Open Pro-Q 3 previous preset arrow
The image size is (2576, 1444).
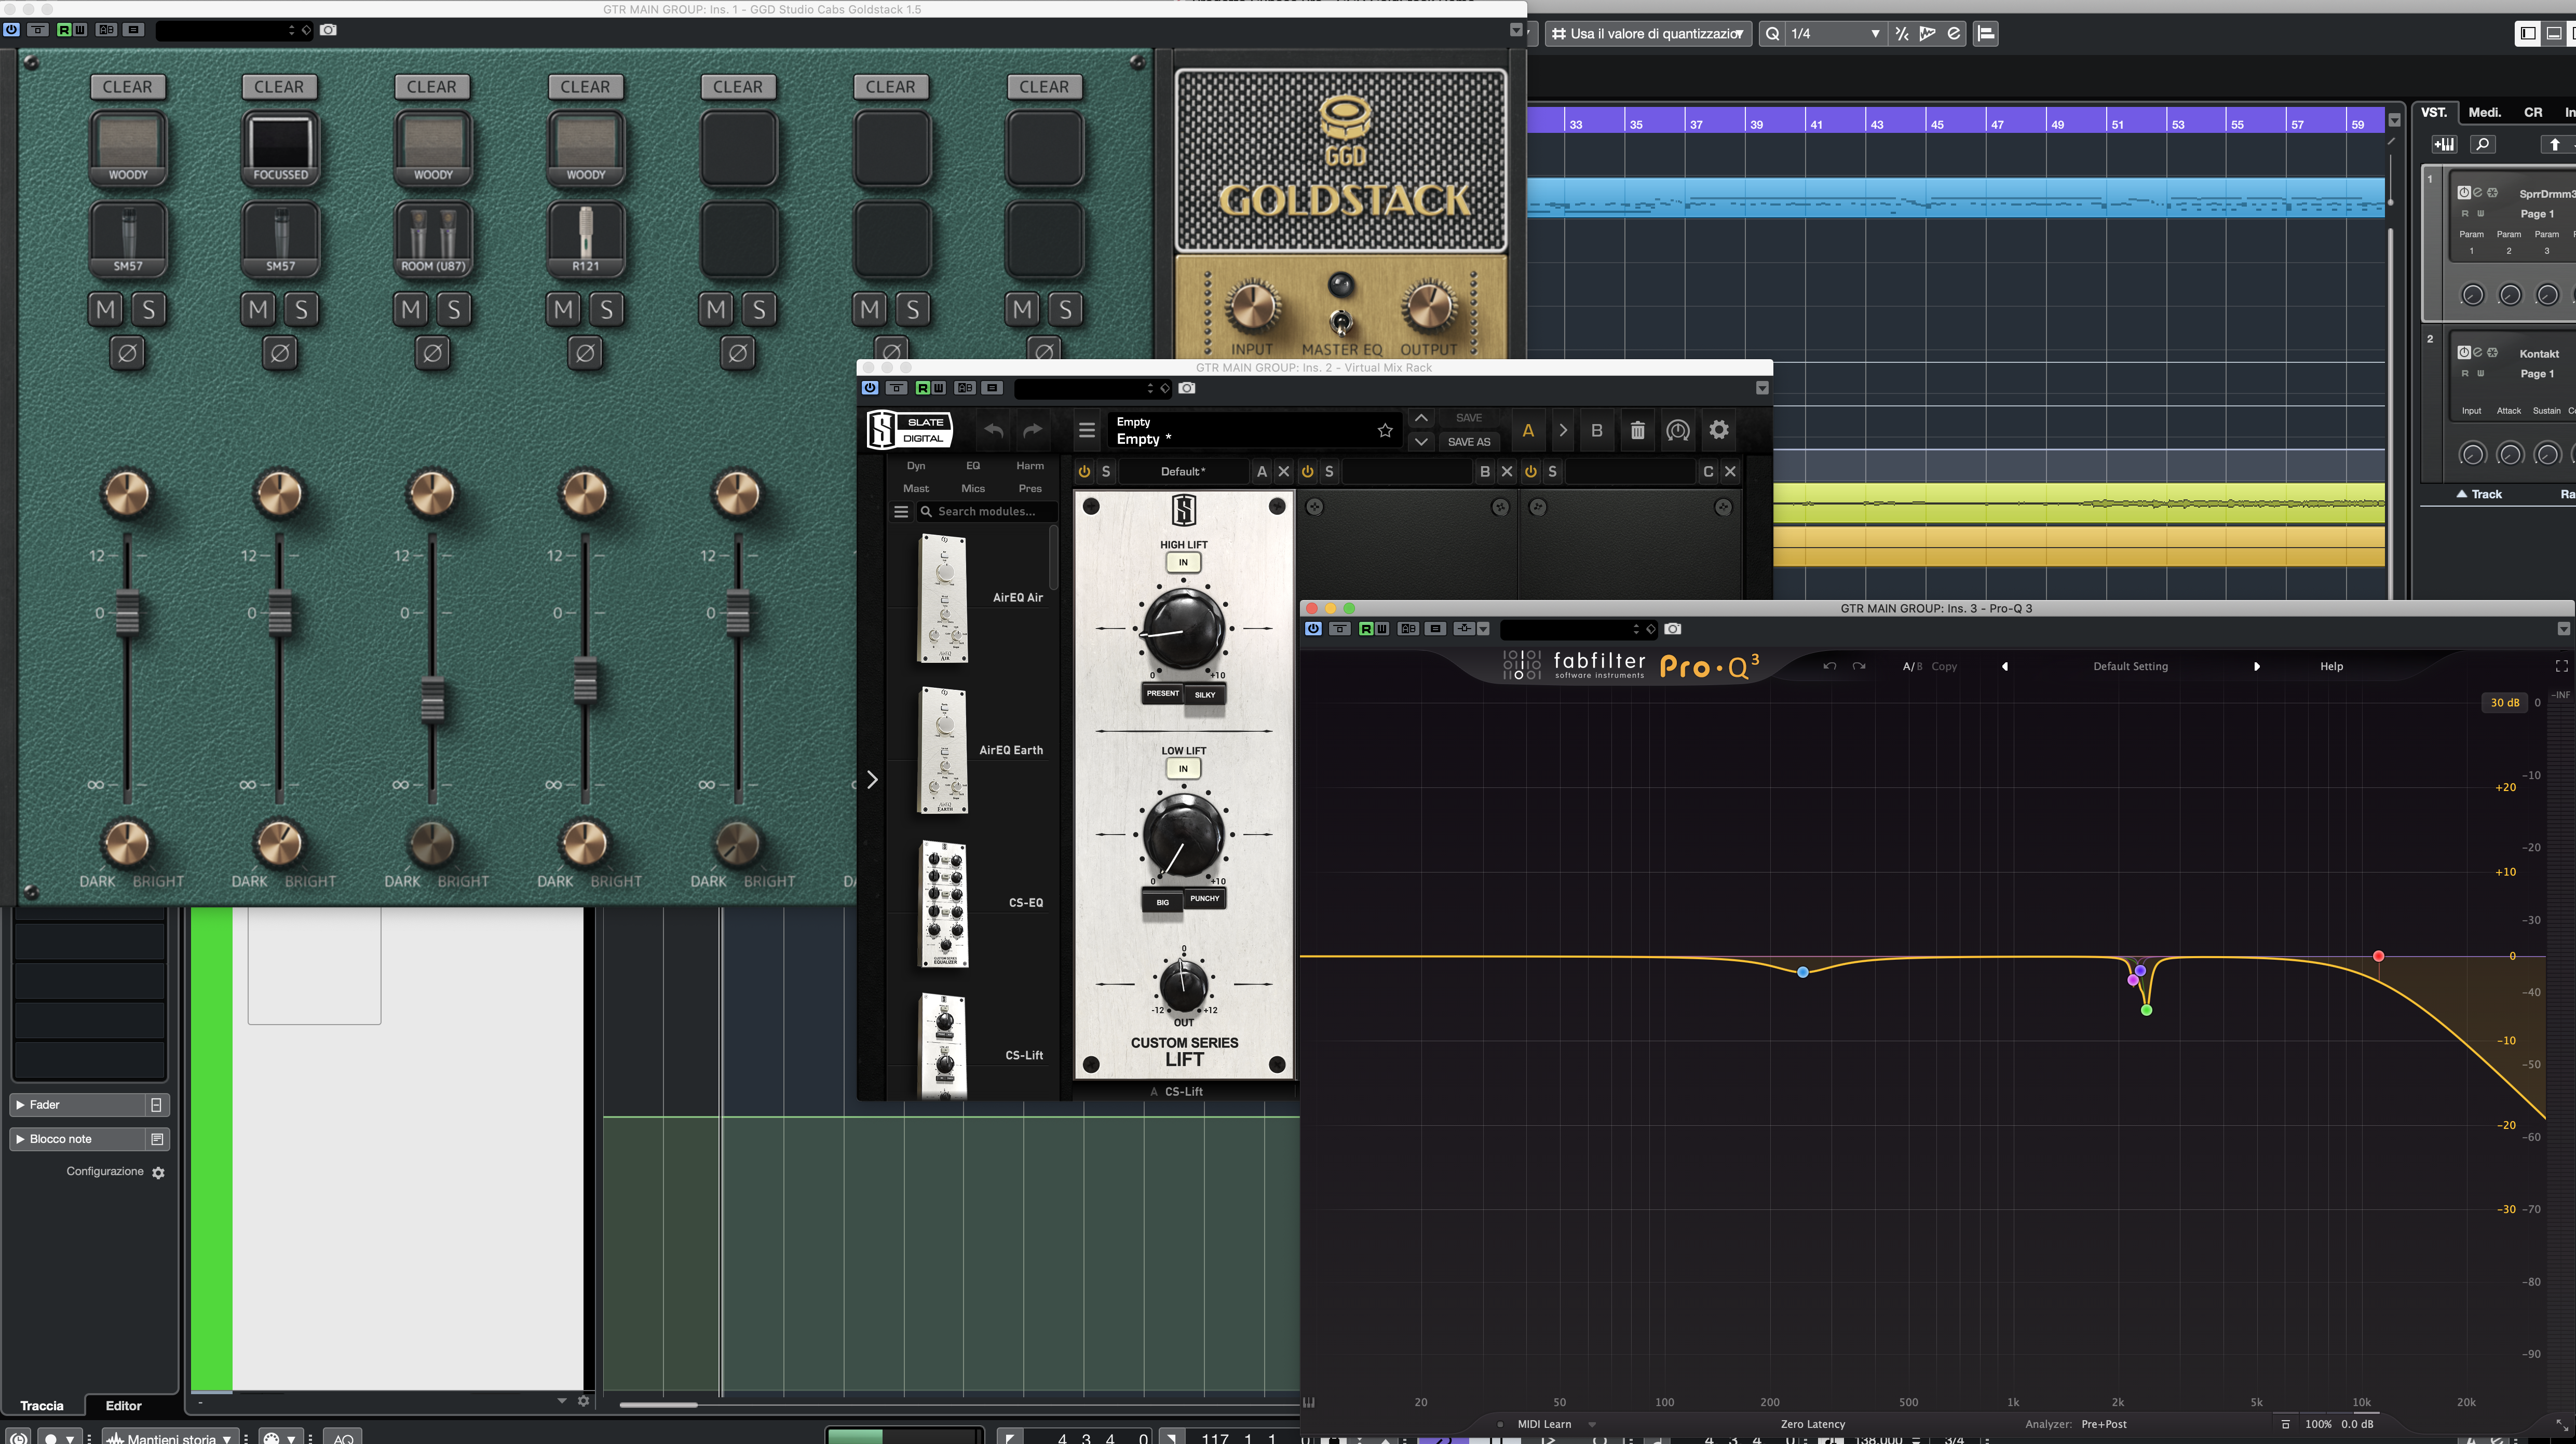click(x=2005, y=667)
